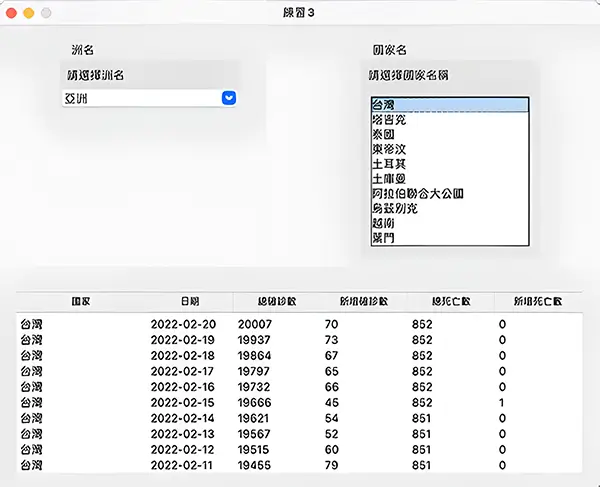Click the 新增死亡數 column header

point(538,301)
